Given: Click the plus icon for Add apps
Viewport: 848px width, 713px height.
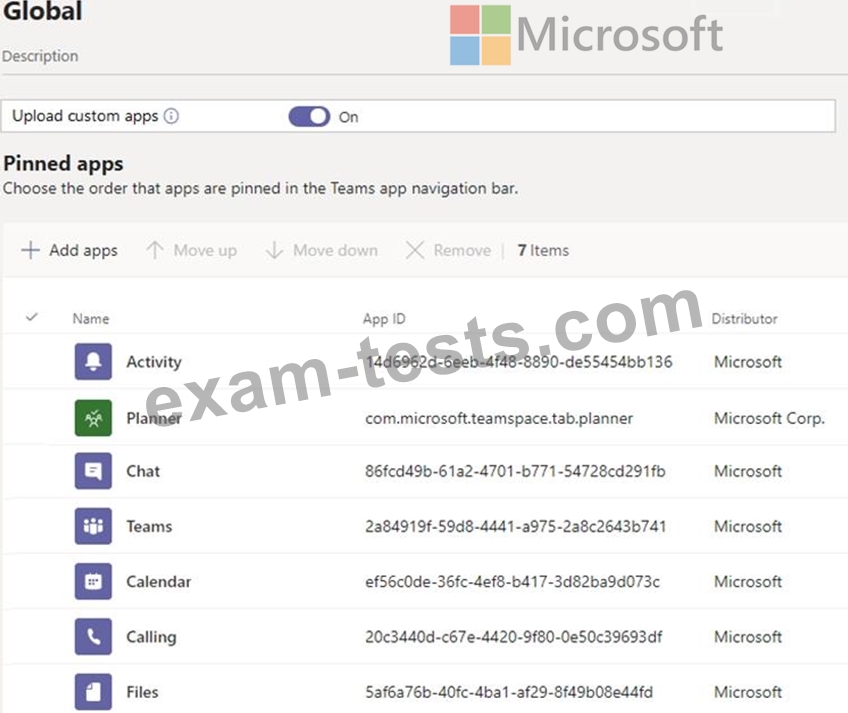Looking at the screenshot, I should coord(30,250).
